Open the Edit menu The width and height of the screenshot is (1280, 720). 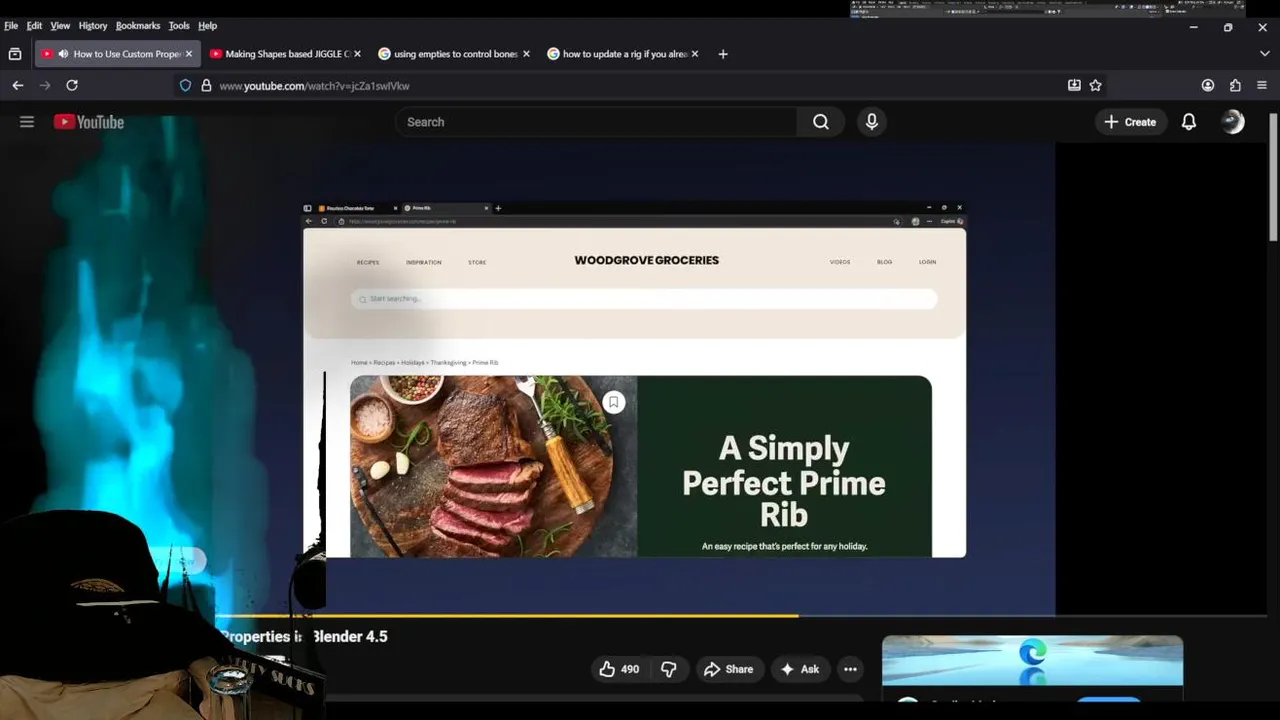[34, 25]
